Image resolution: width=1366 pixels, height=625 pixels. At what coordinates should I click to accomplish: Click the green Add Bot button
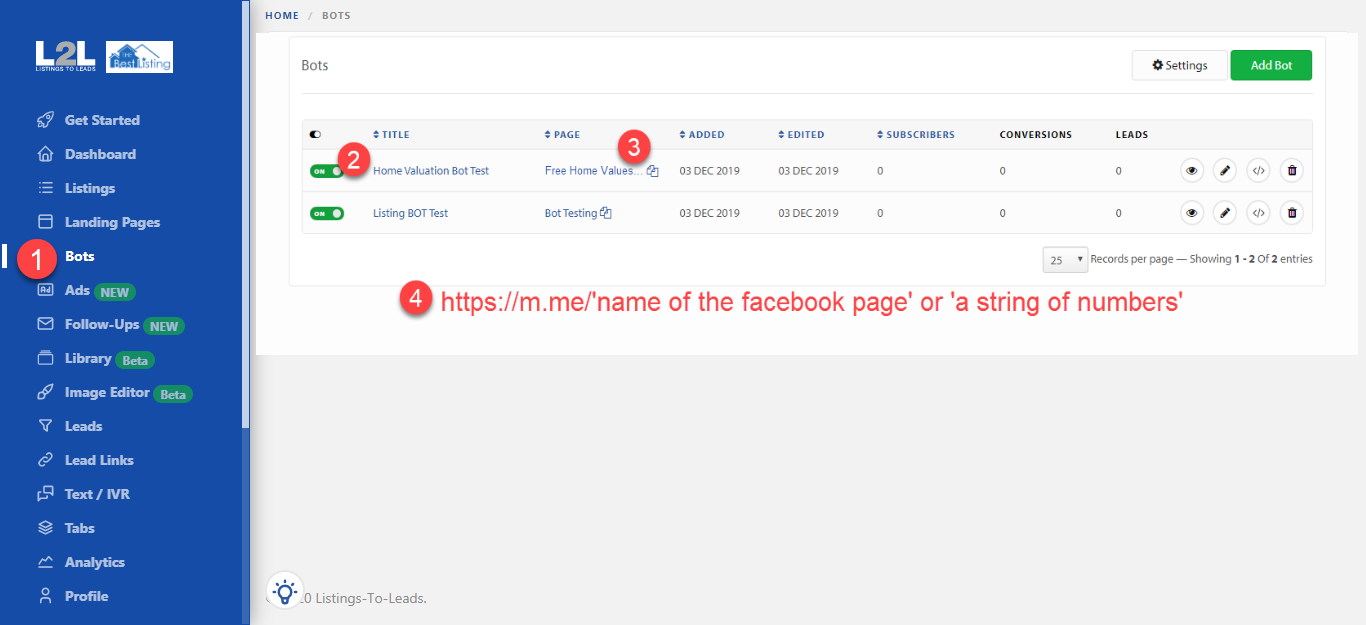[x=1271, y=65]
